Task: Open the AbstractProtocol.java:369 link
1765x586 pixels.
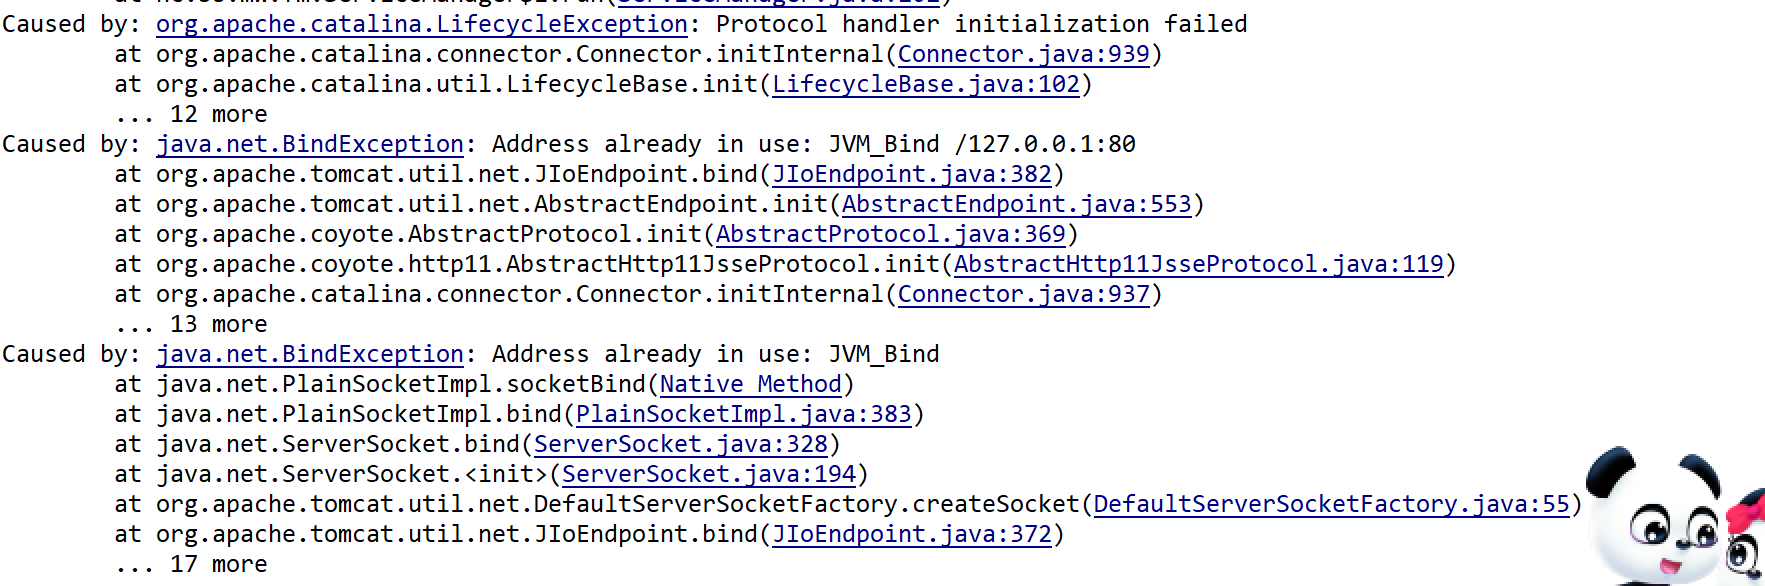Action: pyautogui.click(x=891, y=234)
